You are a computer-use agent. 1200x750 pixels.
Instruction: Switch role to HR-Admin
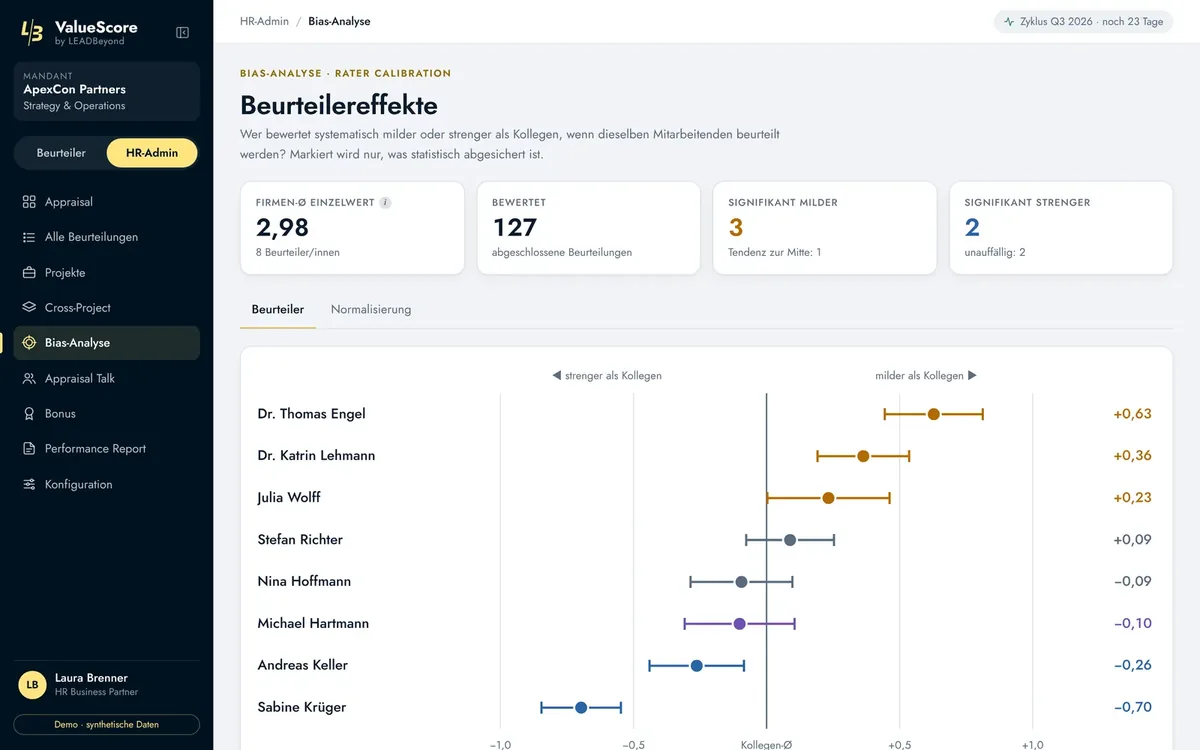tap(152, 153)
